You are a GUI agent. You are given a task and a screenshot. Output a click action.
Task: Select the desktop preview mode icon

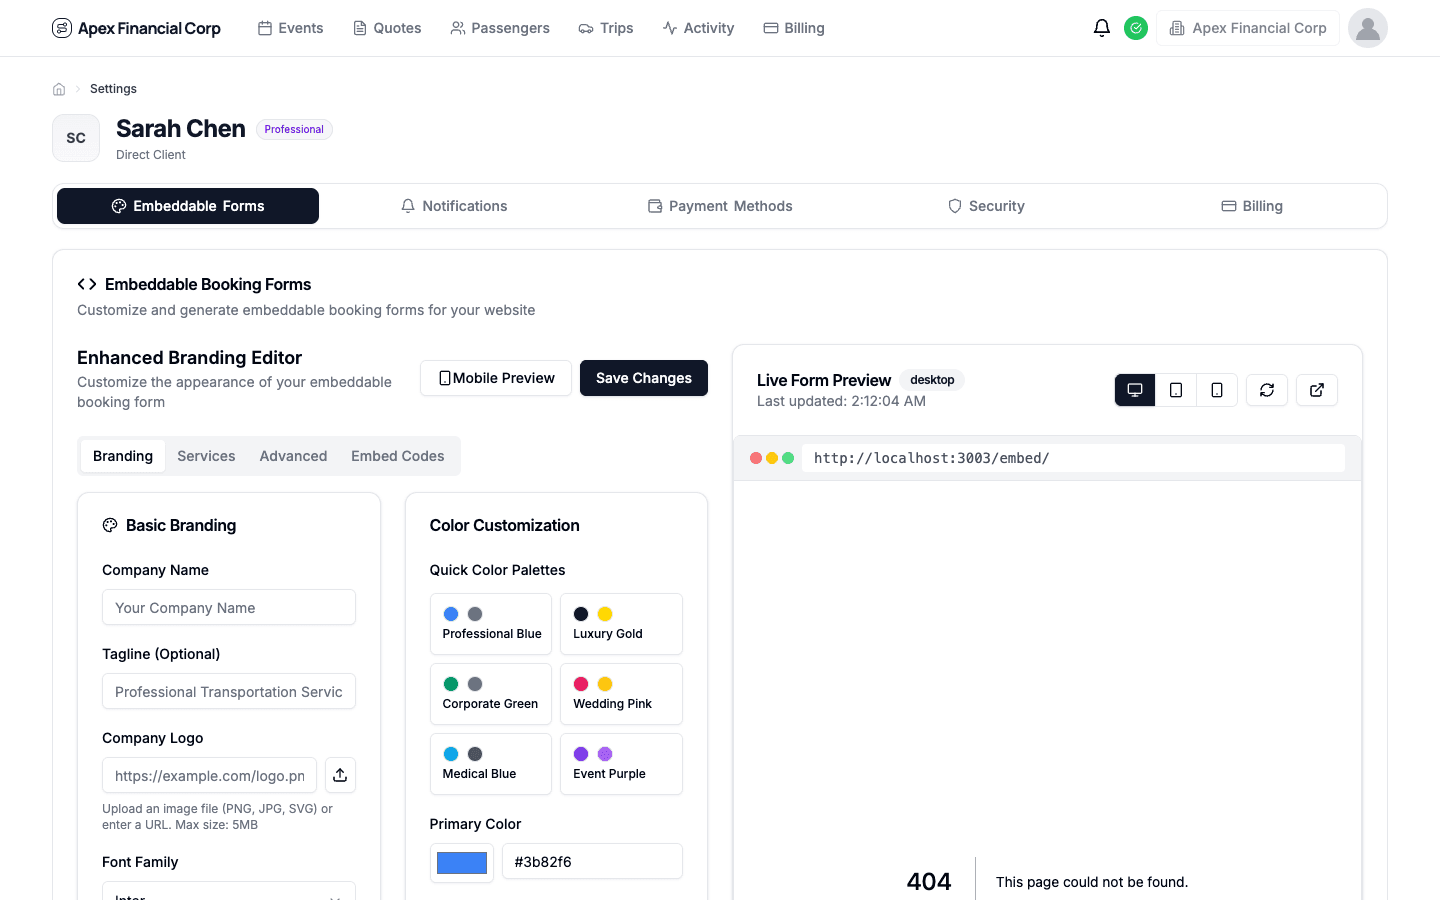(1134, 390)
